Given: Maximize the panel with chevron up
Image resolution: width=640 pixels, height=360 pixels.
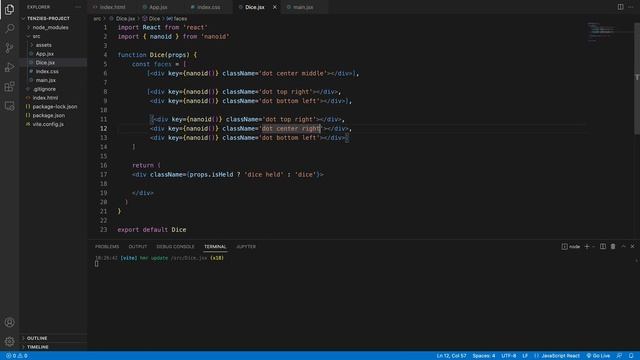Looking at the screenshot, I should click(x=623, y=247).
